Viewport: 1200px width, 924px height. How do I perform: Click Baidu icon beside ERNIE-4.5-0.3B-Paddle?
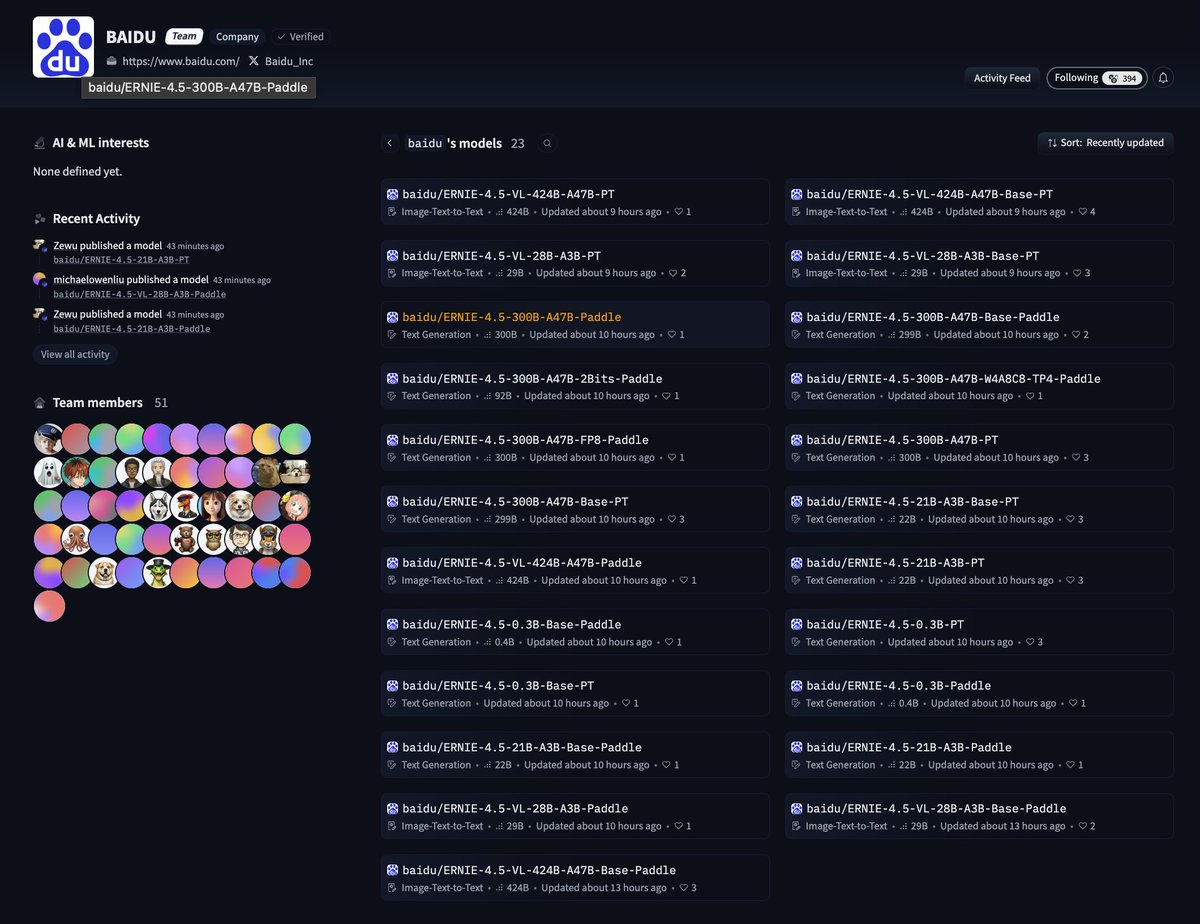(797, 686)
